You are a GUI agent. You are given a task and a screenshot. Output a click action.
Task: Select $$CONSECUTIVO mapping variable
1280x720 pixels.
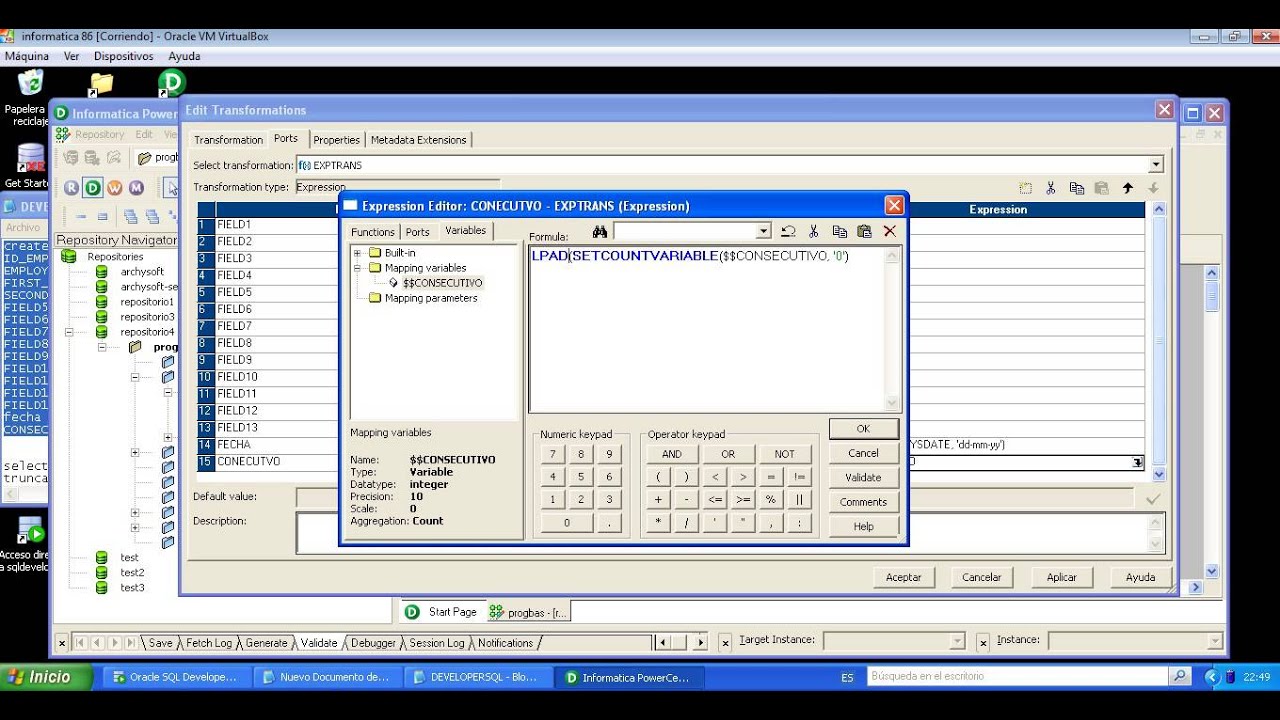442,283
